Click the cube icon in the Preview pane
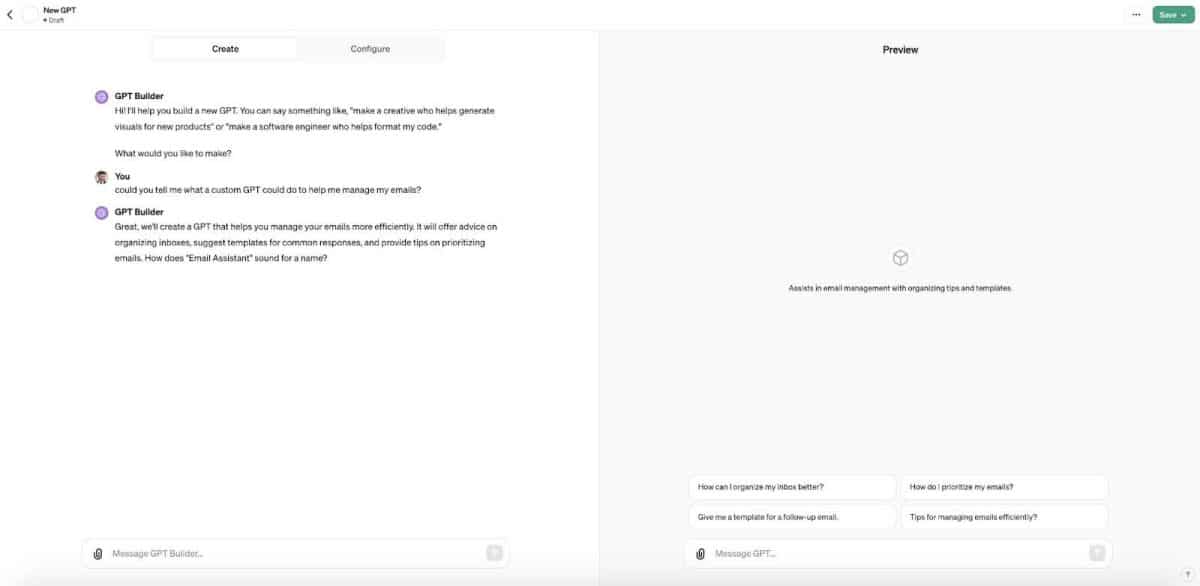This screenshot has height=586, width=1200. [x=900, y=258]
